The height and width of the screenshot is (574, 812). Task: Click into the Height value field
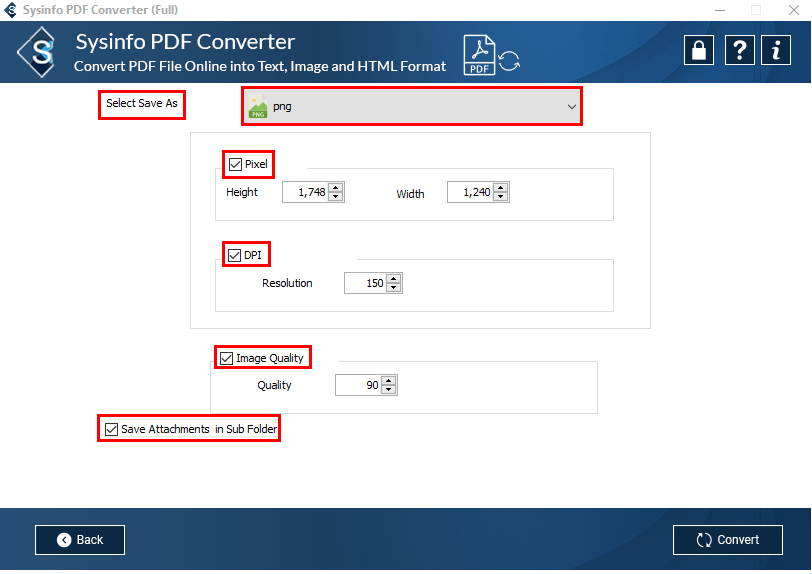click(x=306, y=192)
